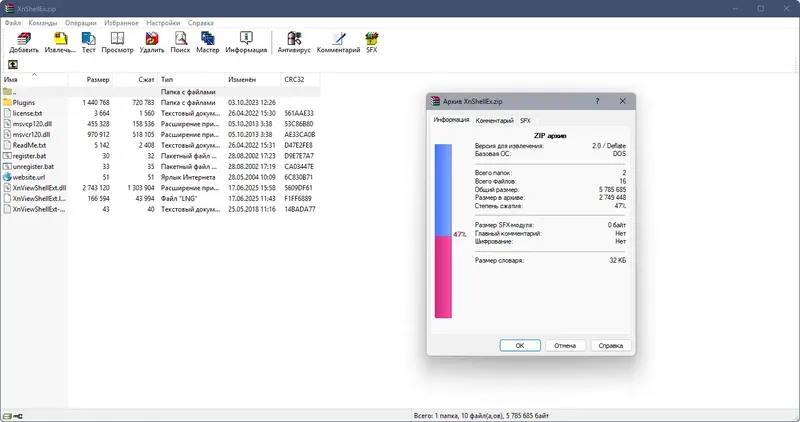Click the type text Файл "LNG"
The image size is (800, 422).
[x=179, y=198]
